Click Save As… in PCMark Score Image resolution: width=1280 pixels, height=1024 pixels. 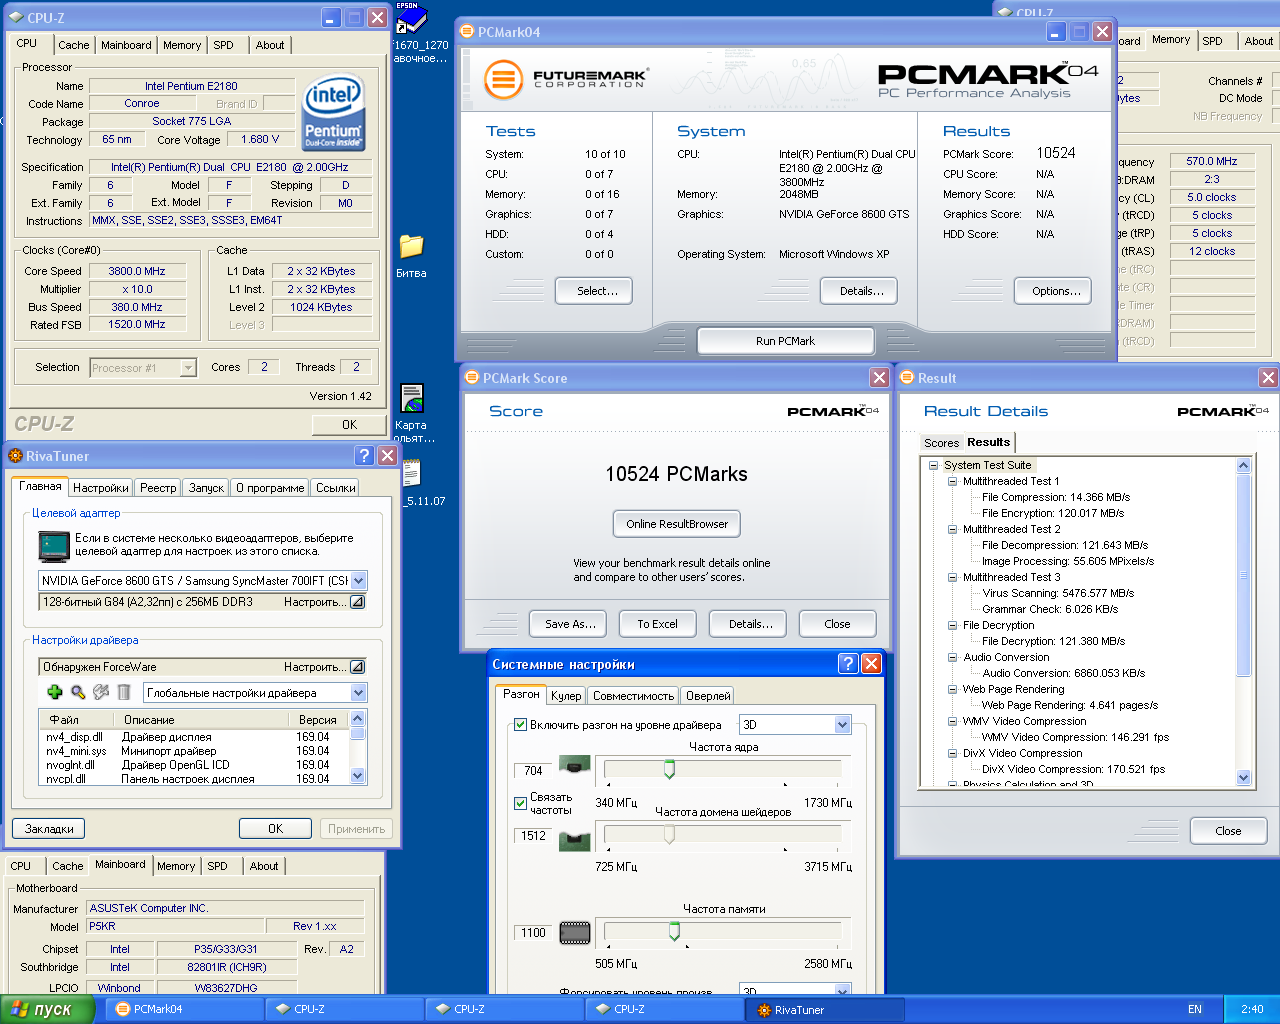click(x=570, y=624)
